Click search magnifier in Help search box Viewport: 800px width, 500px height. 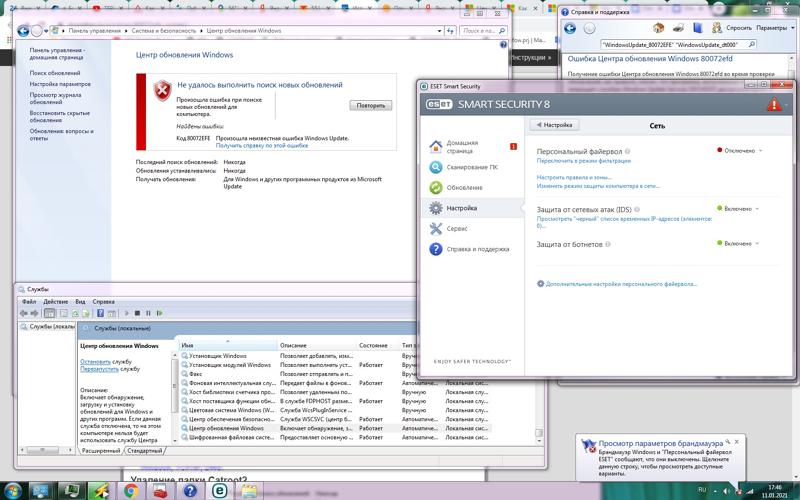(x=751, y=45)
